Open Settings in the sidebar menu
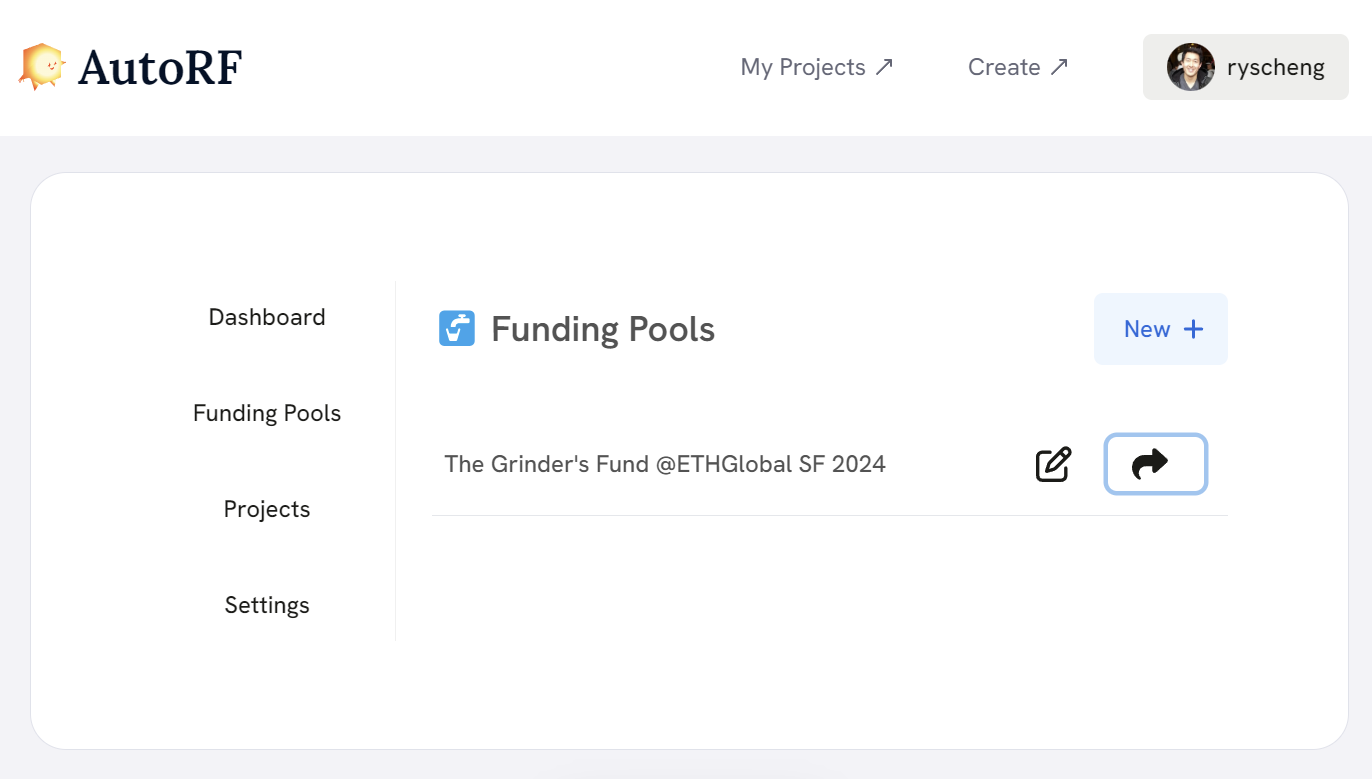The image size is (1372, 779). point(267,605)
